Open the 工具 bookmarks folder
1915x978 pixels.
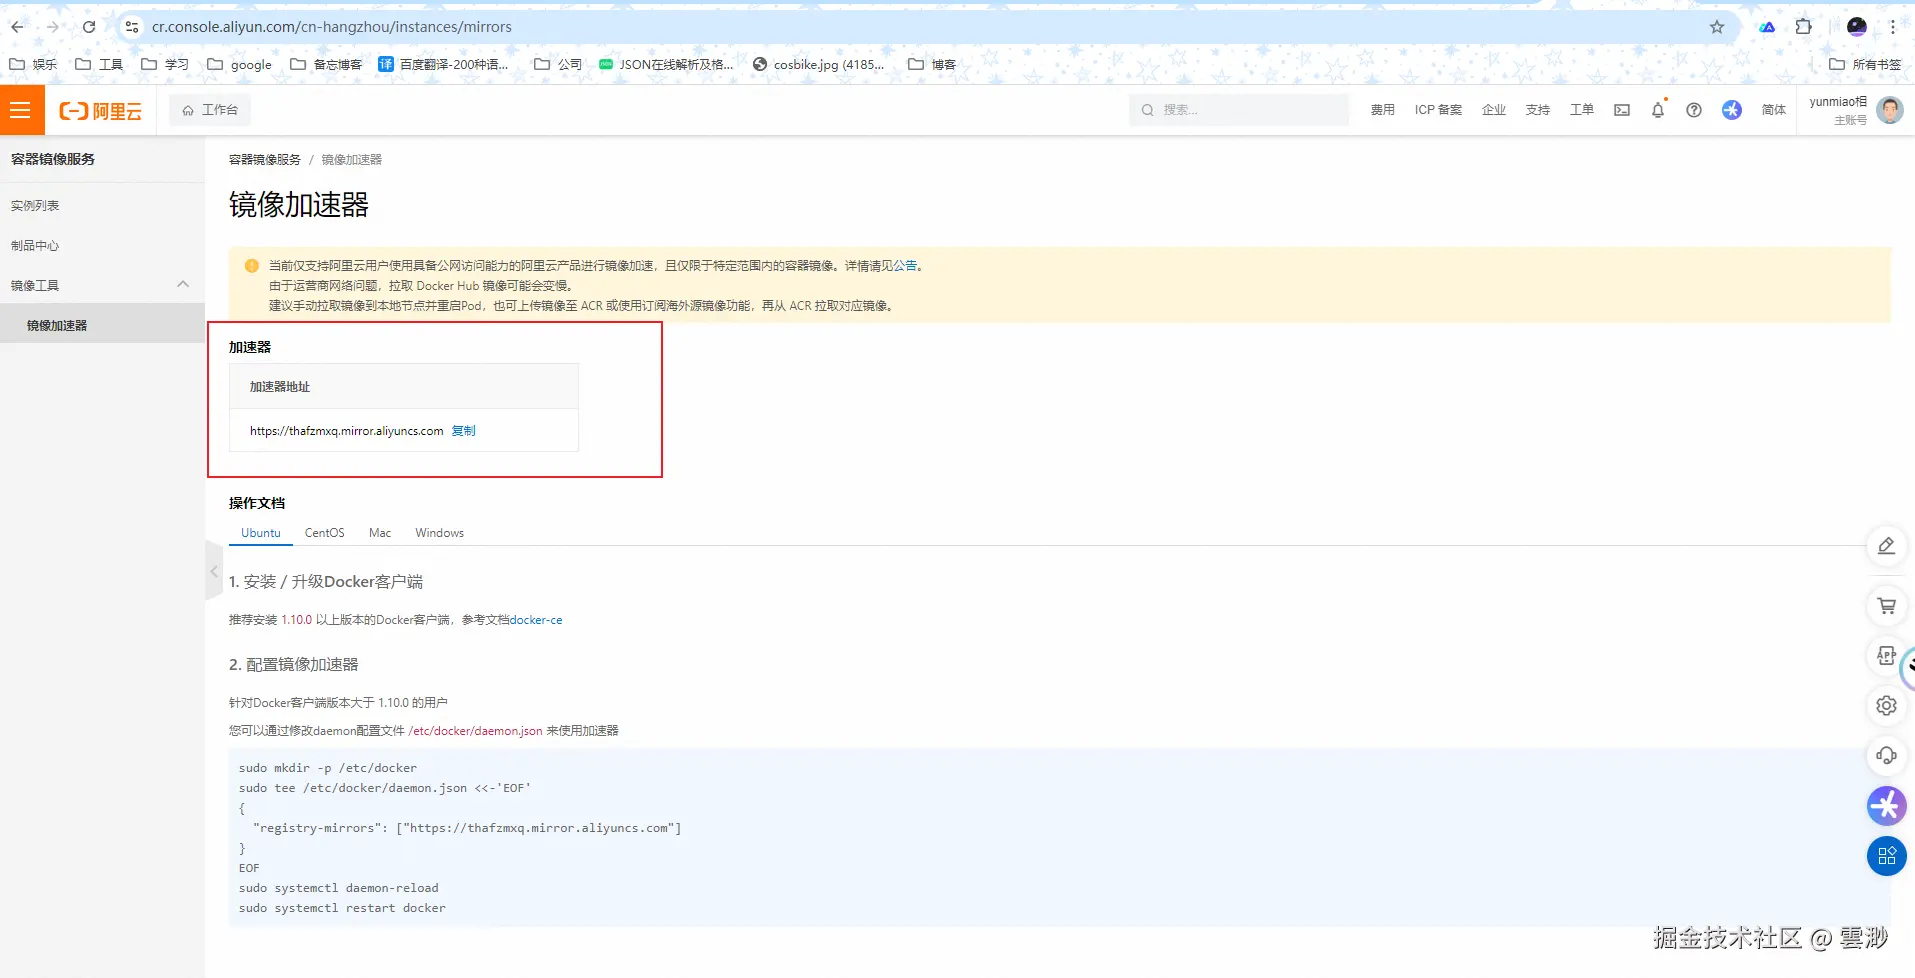coord(99,65)
